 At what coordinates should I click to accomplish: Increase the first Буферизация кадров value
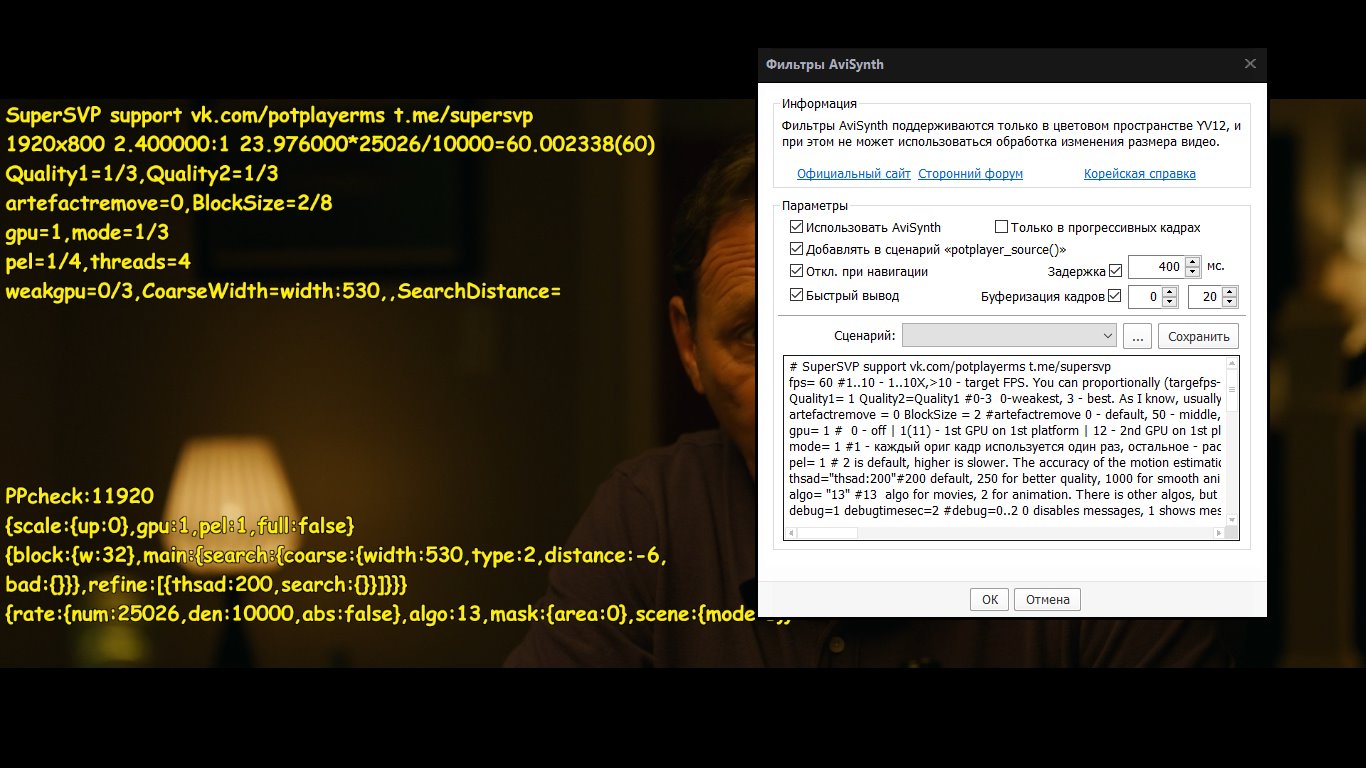click(x=1169, y=292)
